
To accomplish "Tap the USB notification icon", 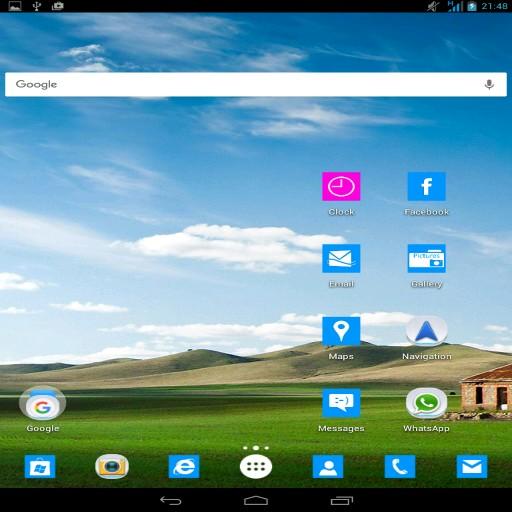I will 37,6.
